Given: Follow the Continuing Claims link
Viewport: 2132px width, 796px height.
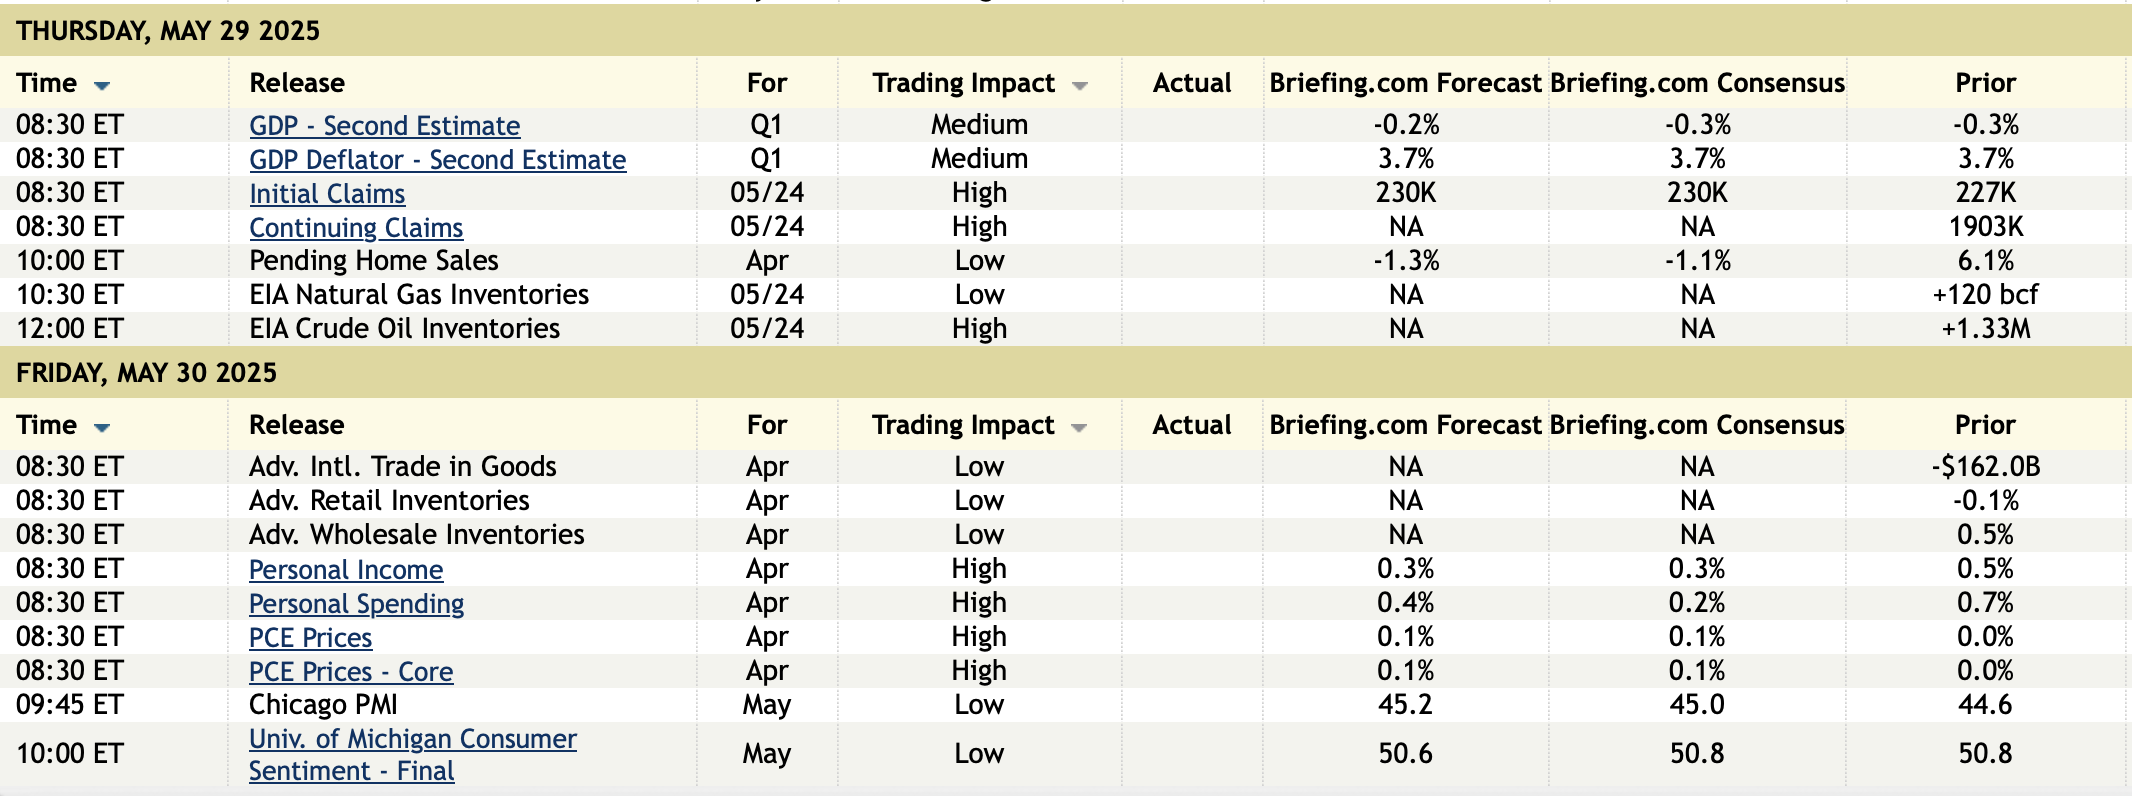Looking at the screenshot, I should click(x=356, y=228).
